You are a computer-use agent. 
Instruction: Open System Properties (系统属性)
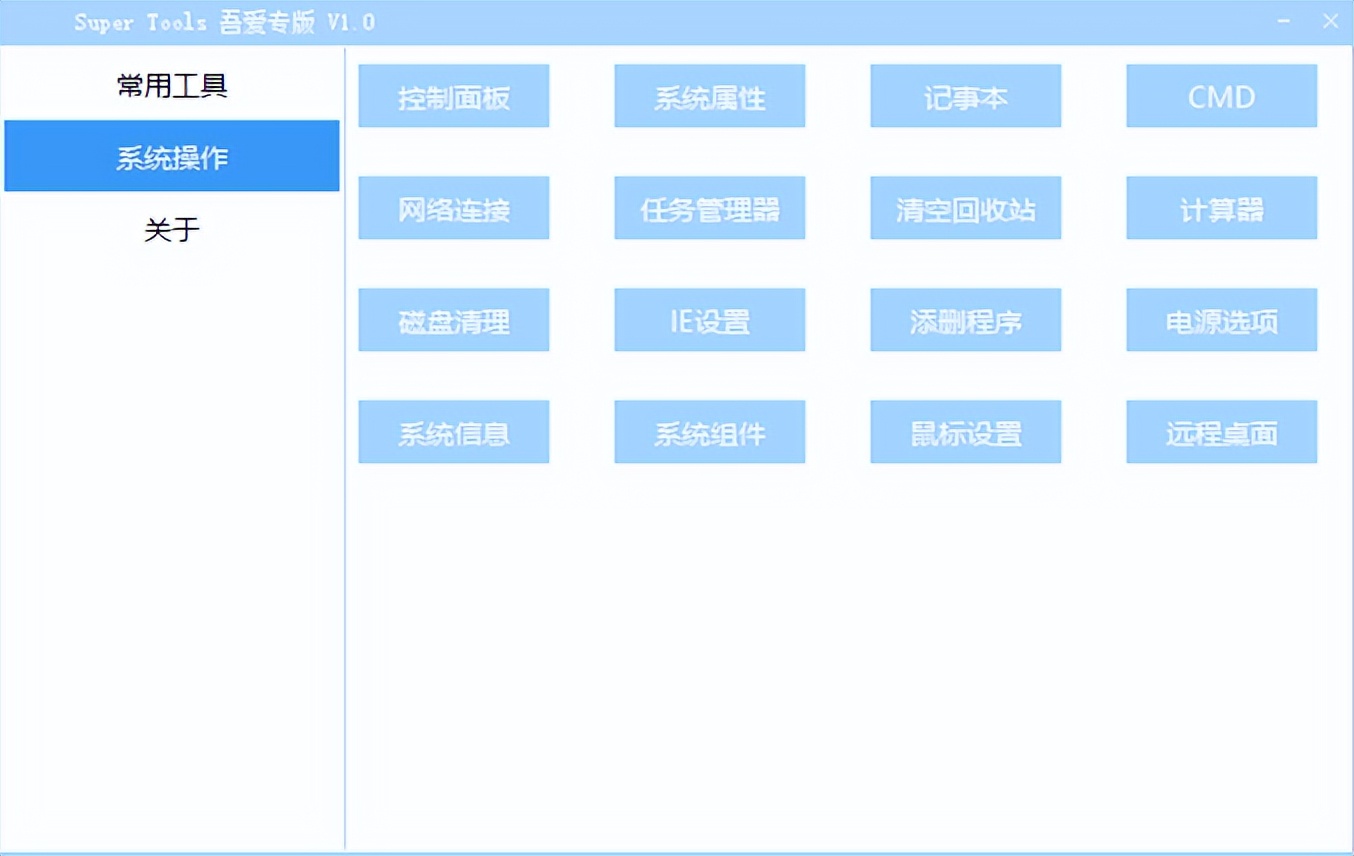[x=709, y=96]
